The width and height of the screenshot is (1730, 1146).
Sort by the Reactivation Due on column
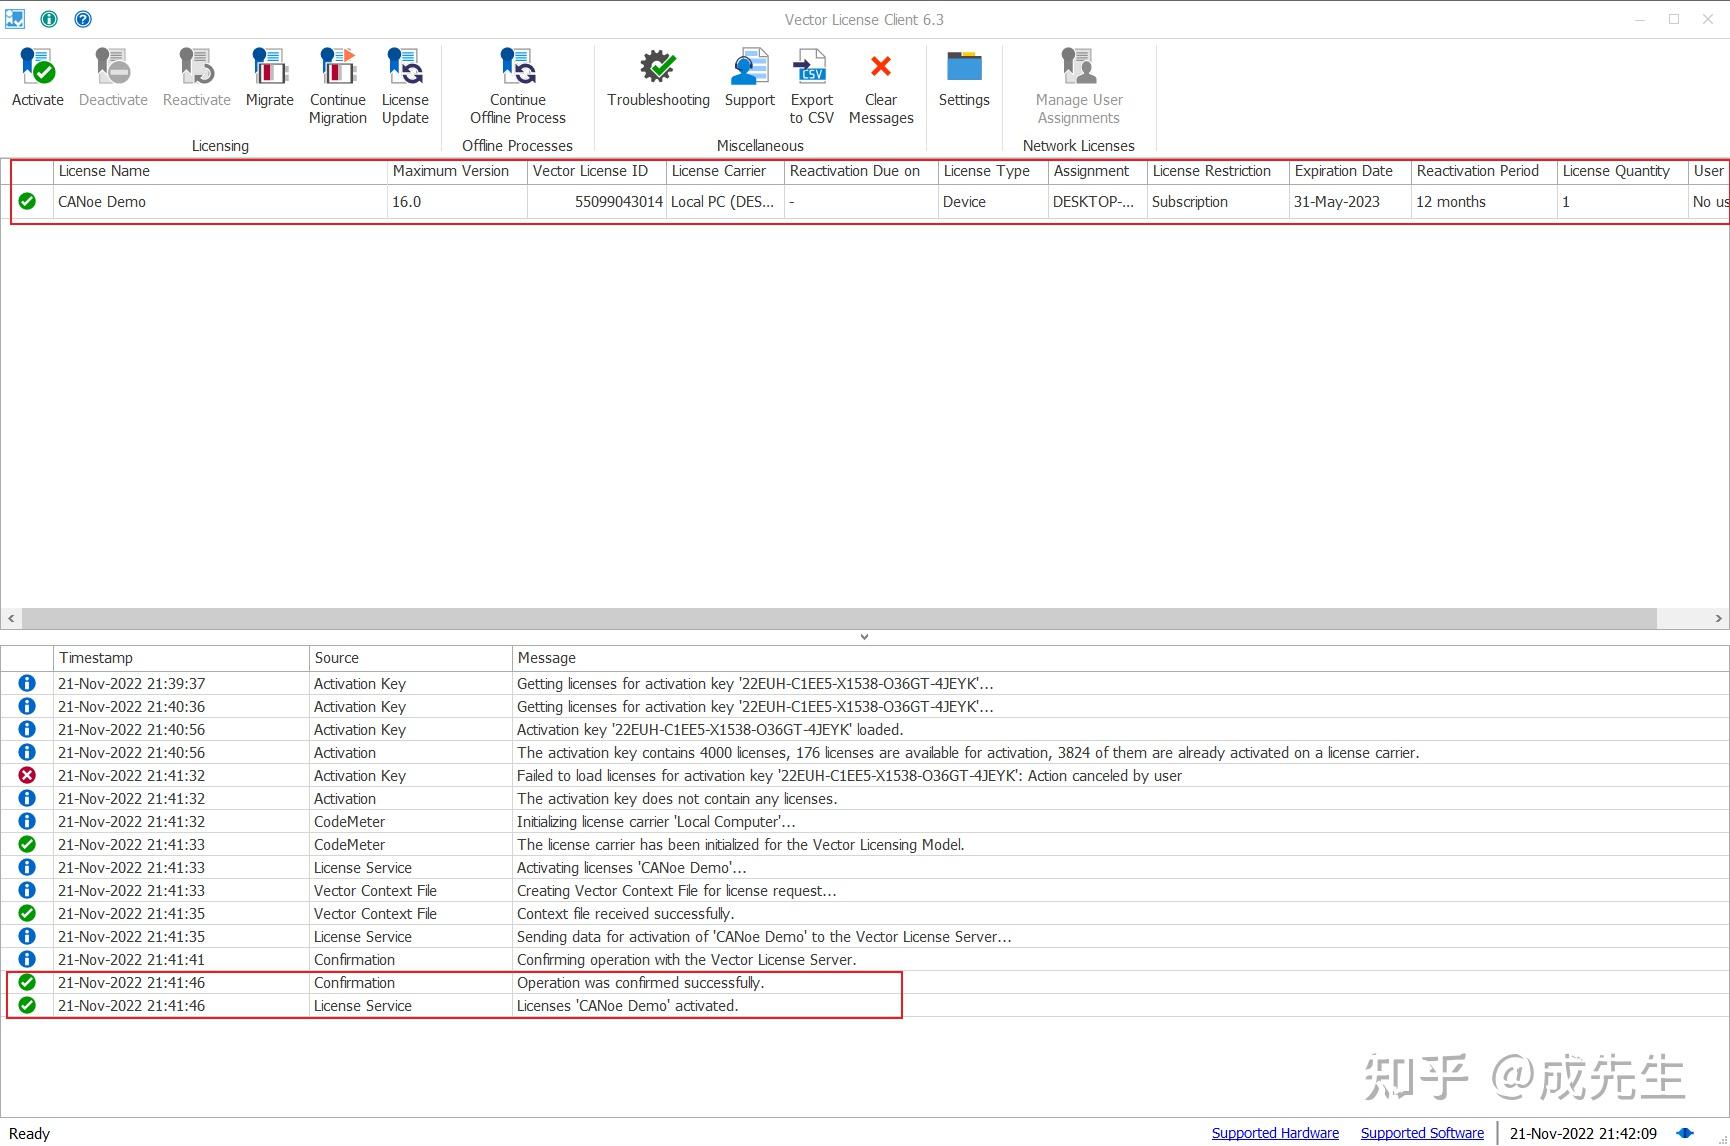[861, 171]
